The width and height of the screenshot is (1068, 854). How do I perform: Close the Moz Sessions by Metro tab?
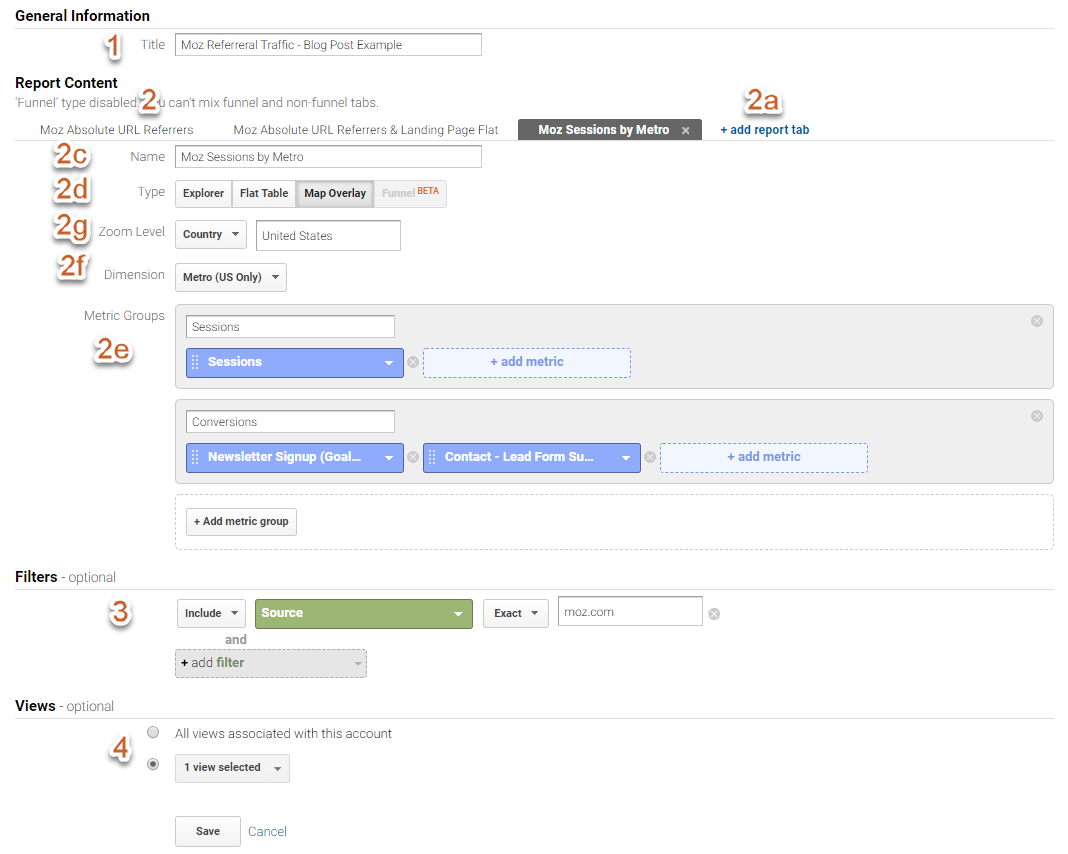point(685,131)
